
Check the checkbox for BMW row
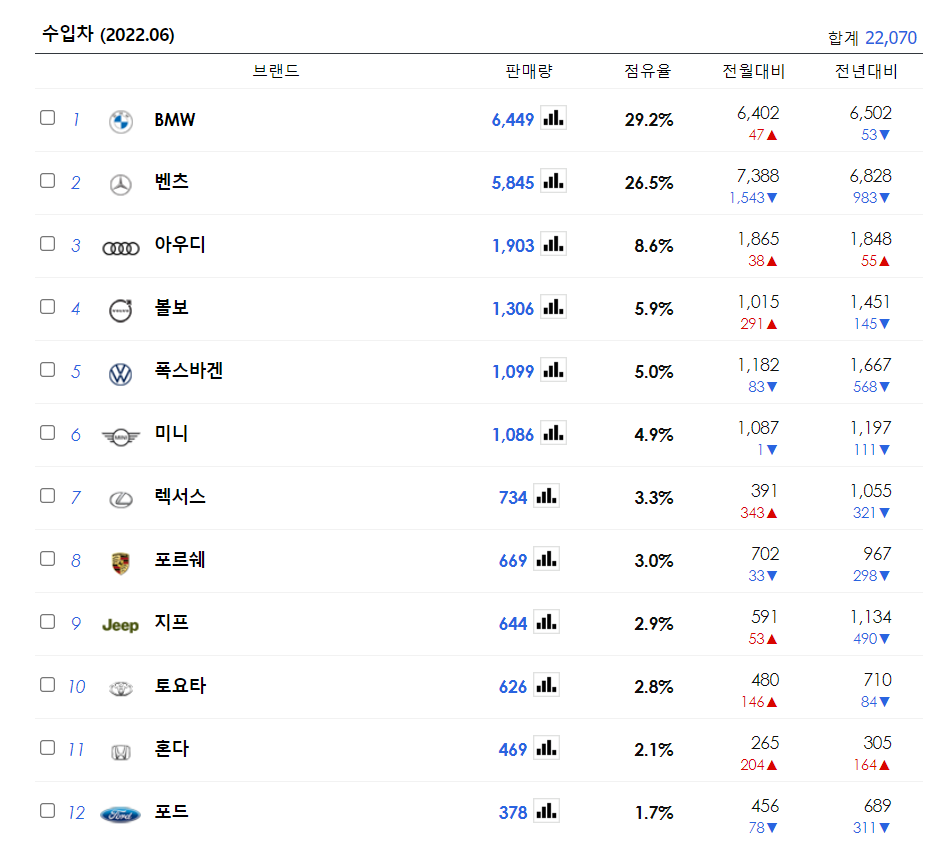pos(47,117)
